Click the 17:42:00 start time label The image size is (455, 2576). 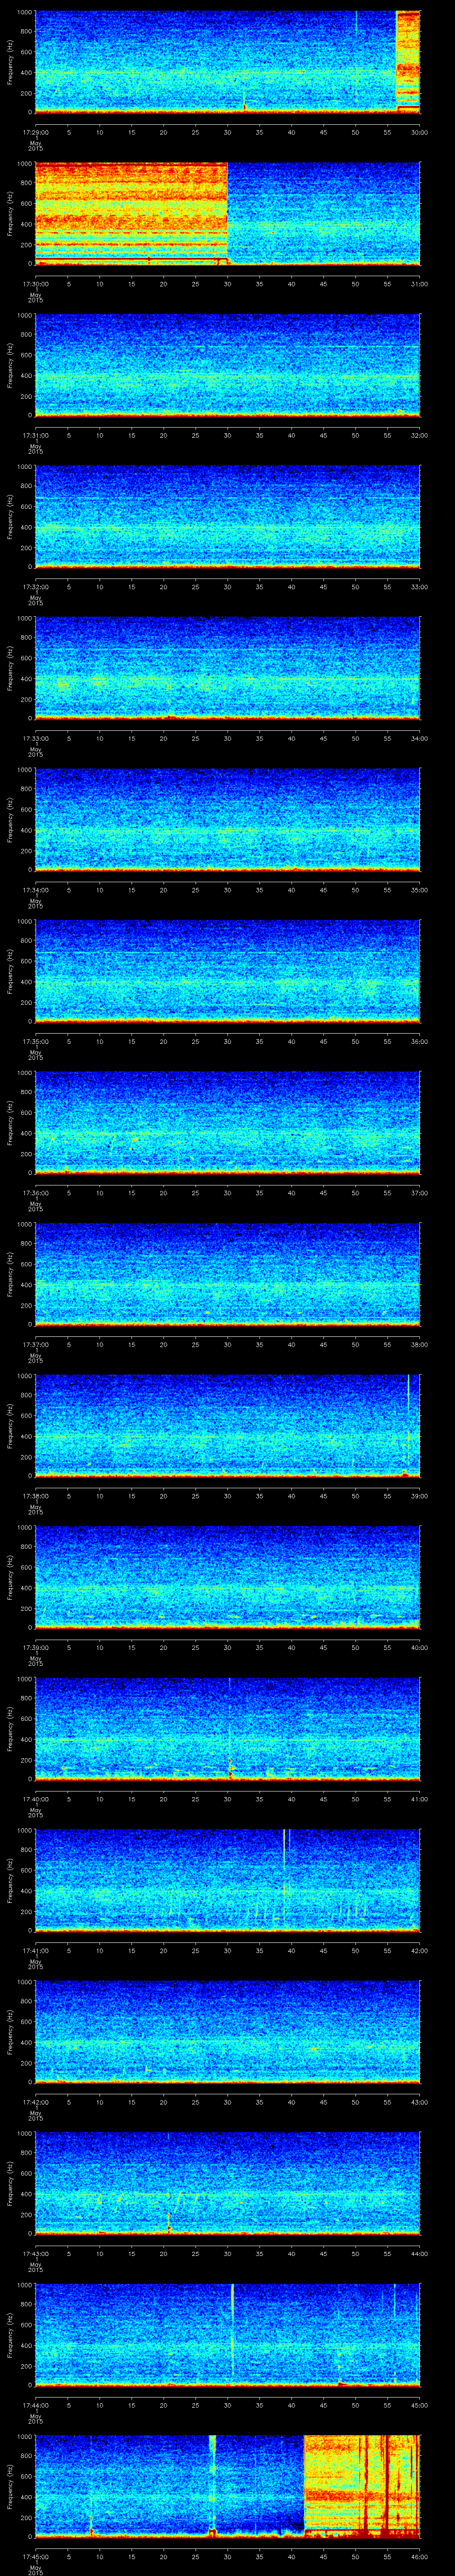point(35,2102)
